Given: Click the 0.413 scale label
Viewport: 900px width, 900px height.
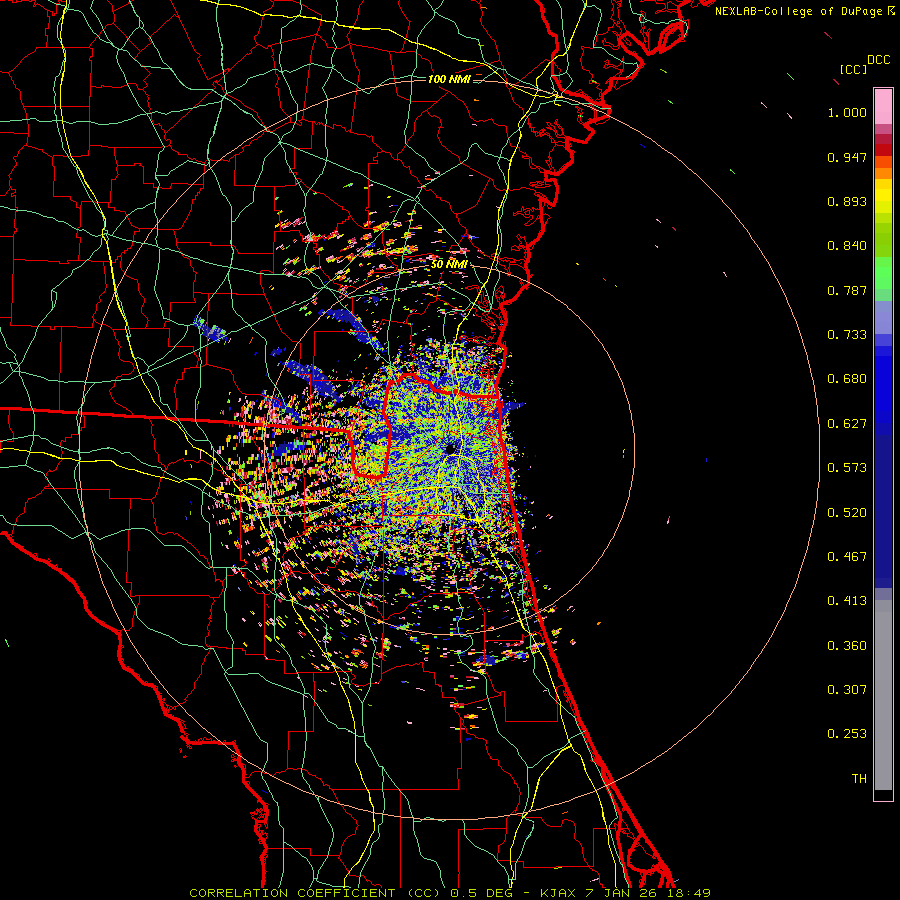Looking at the screenshot, I should coord(847,601).
